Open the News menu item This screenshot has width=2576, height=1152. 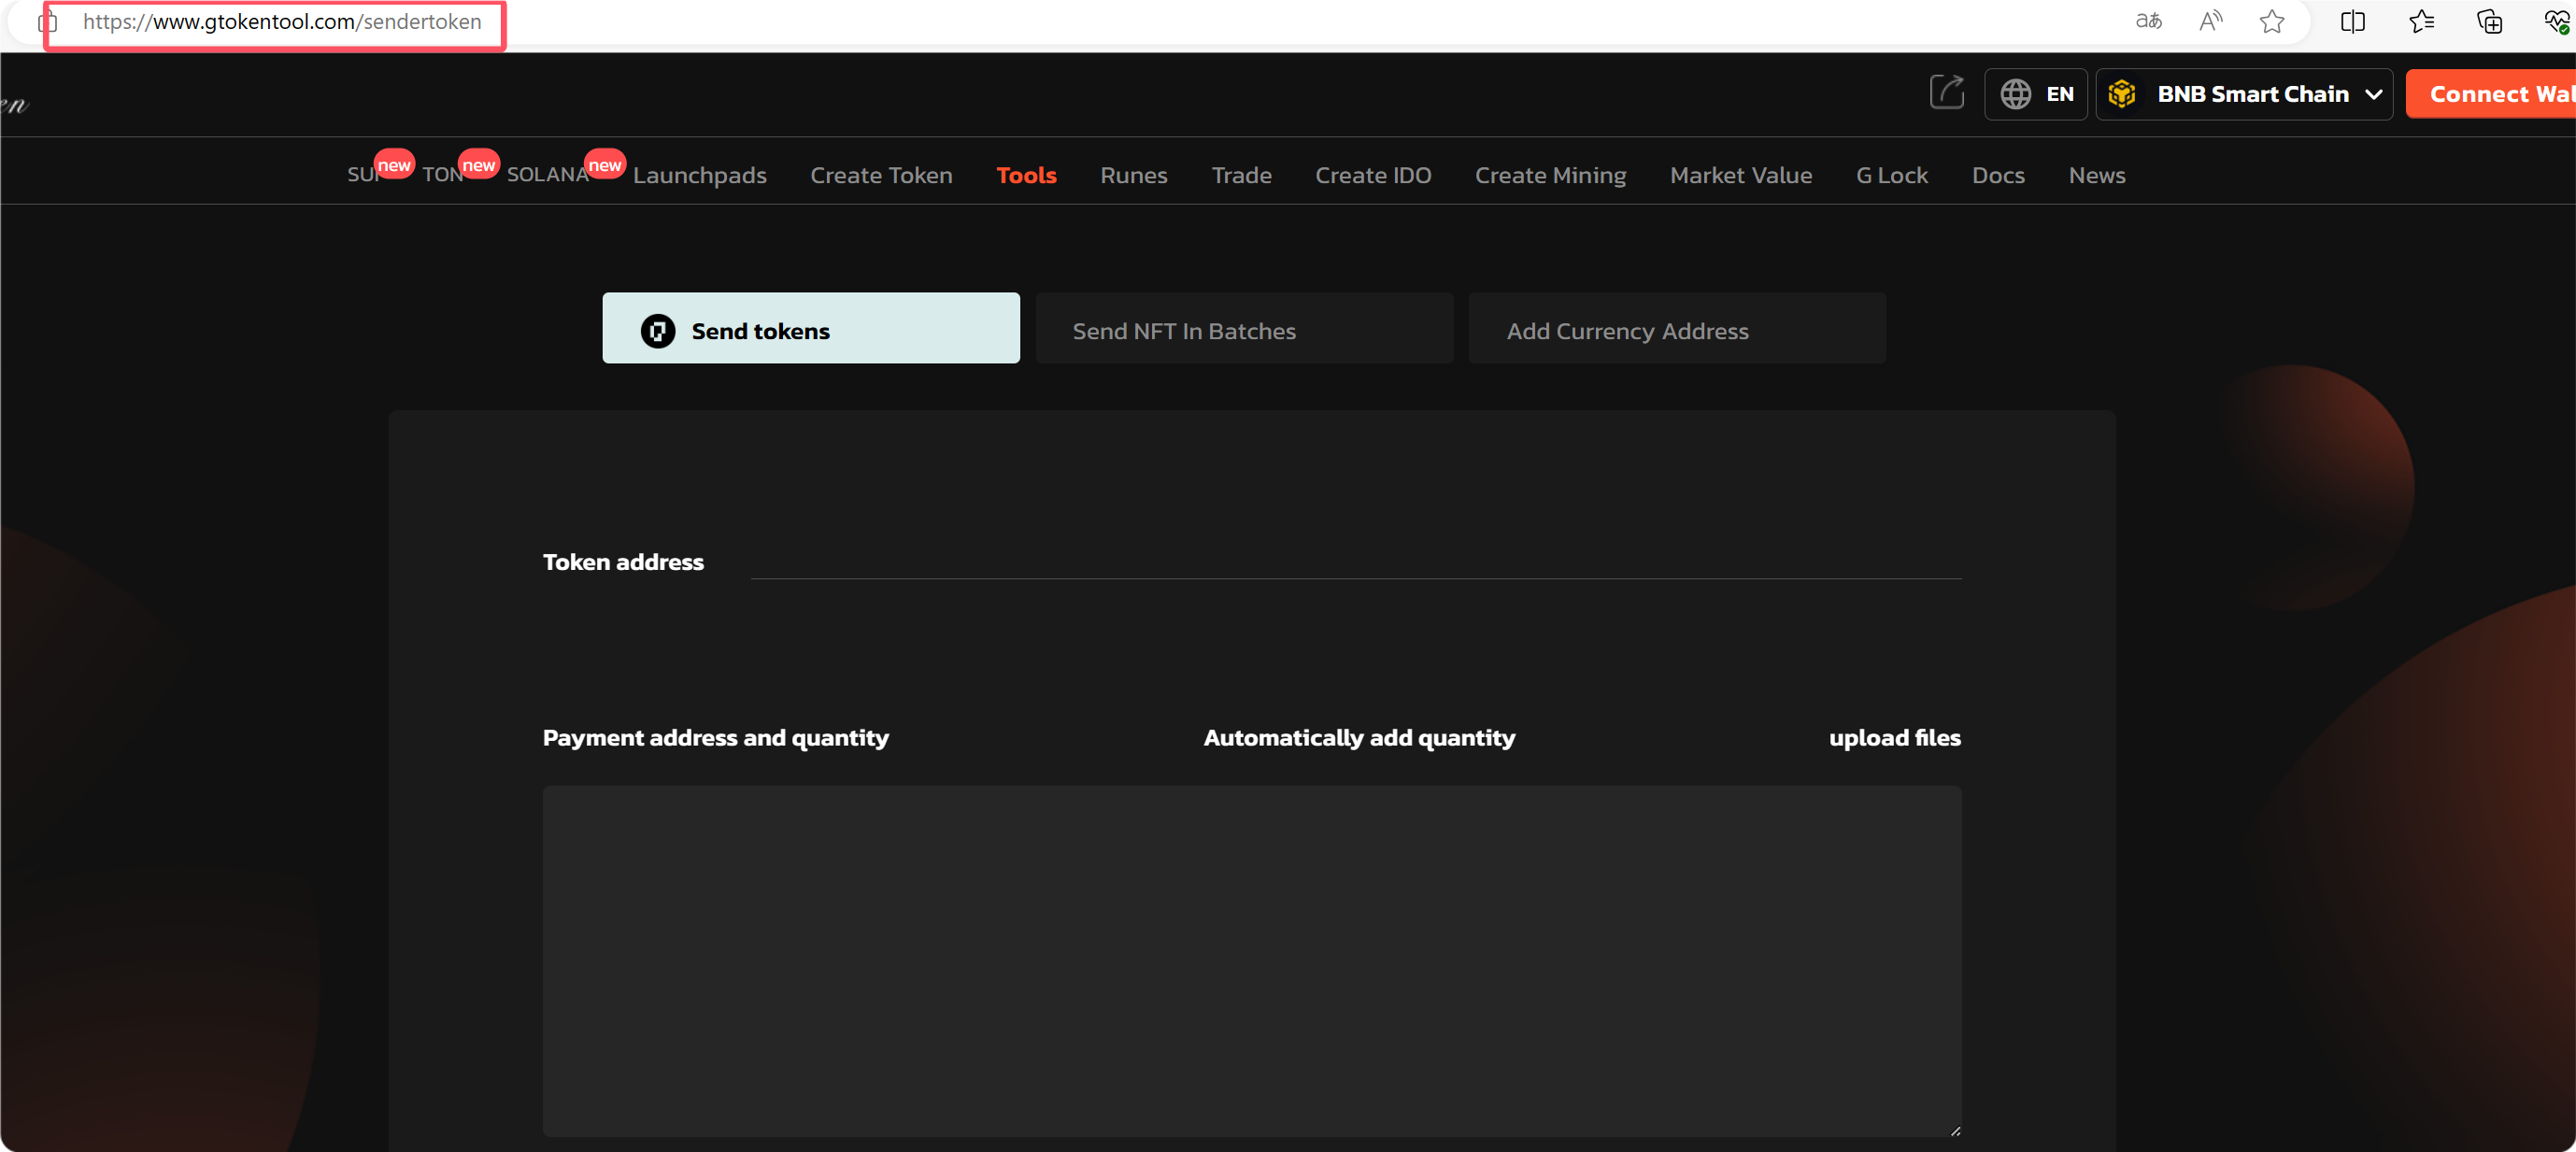coord(2096,175)
